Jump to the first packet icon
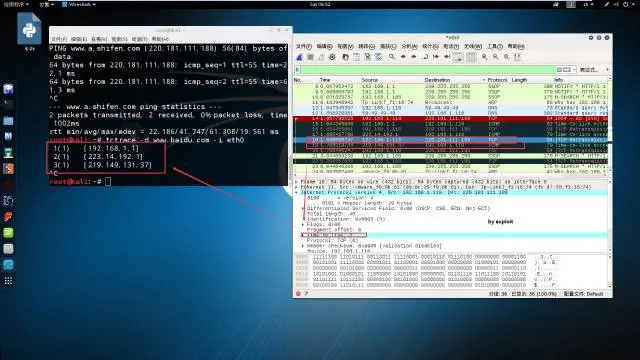This screenshot has width=640, height=360. click(x=436, y=57)
